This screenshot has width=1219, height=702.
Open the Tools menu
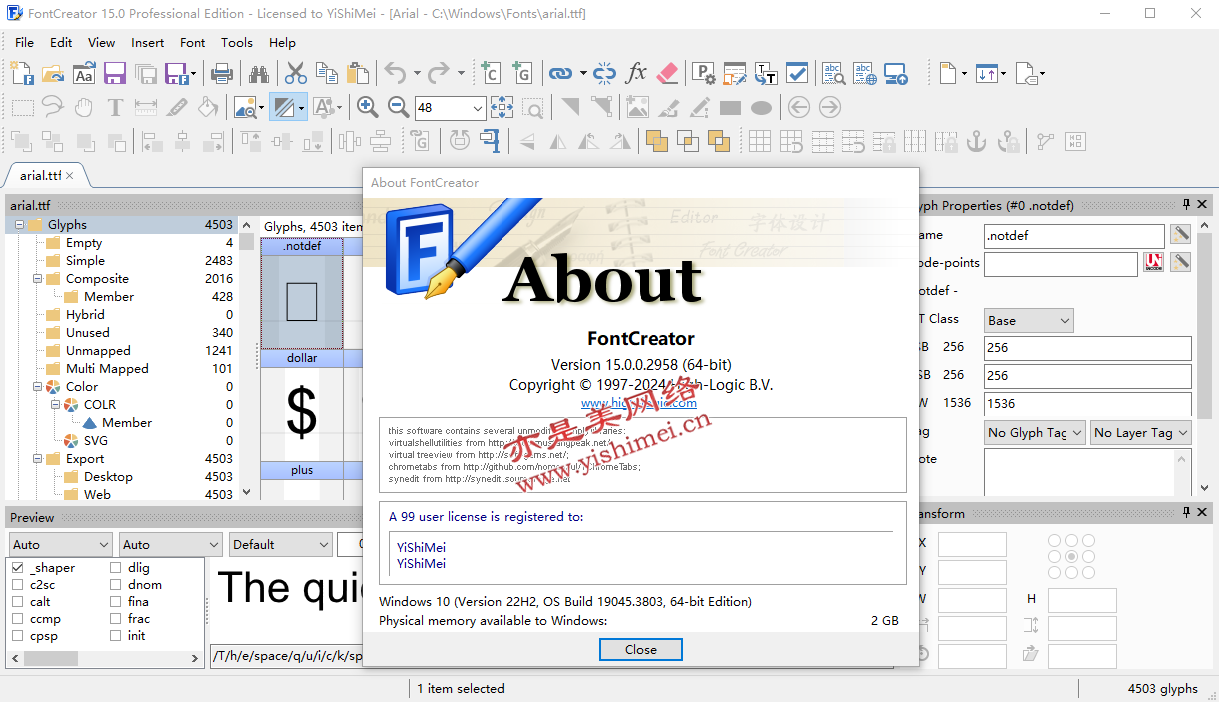pos(237,43)
